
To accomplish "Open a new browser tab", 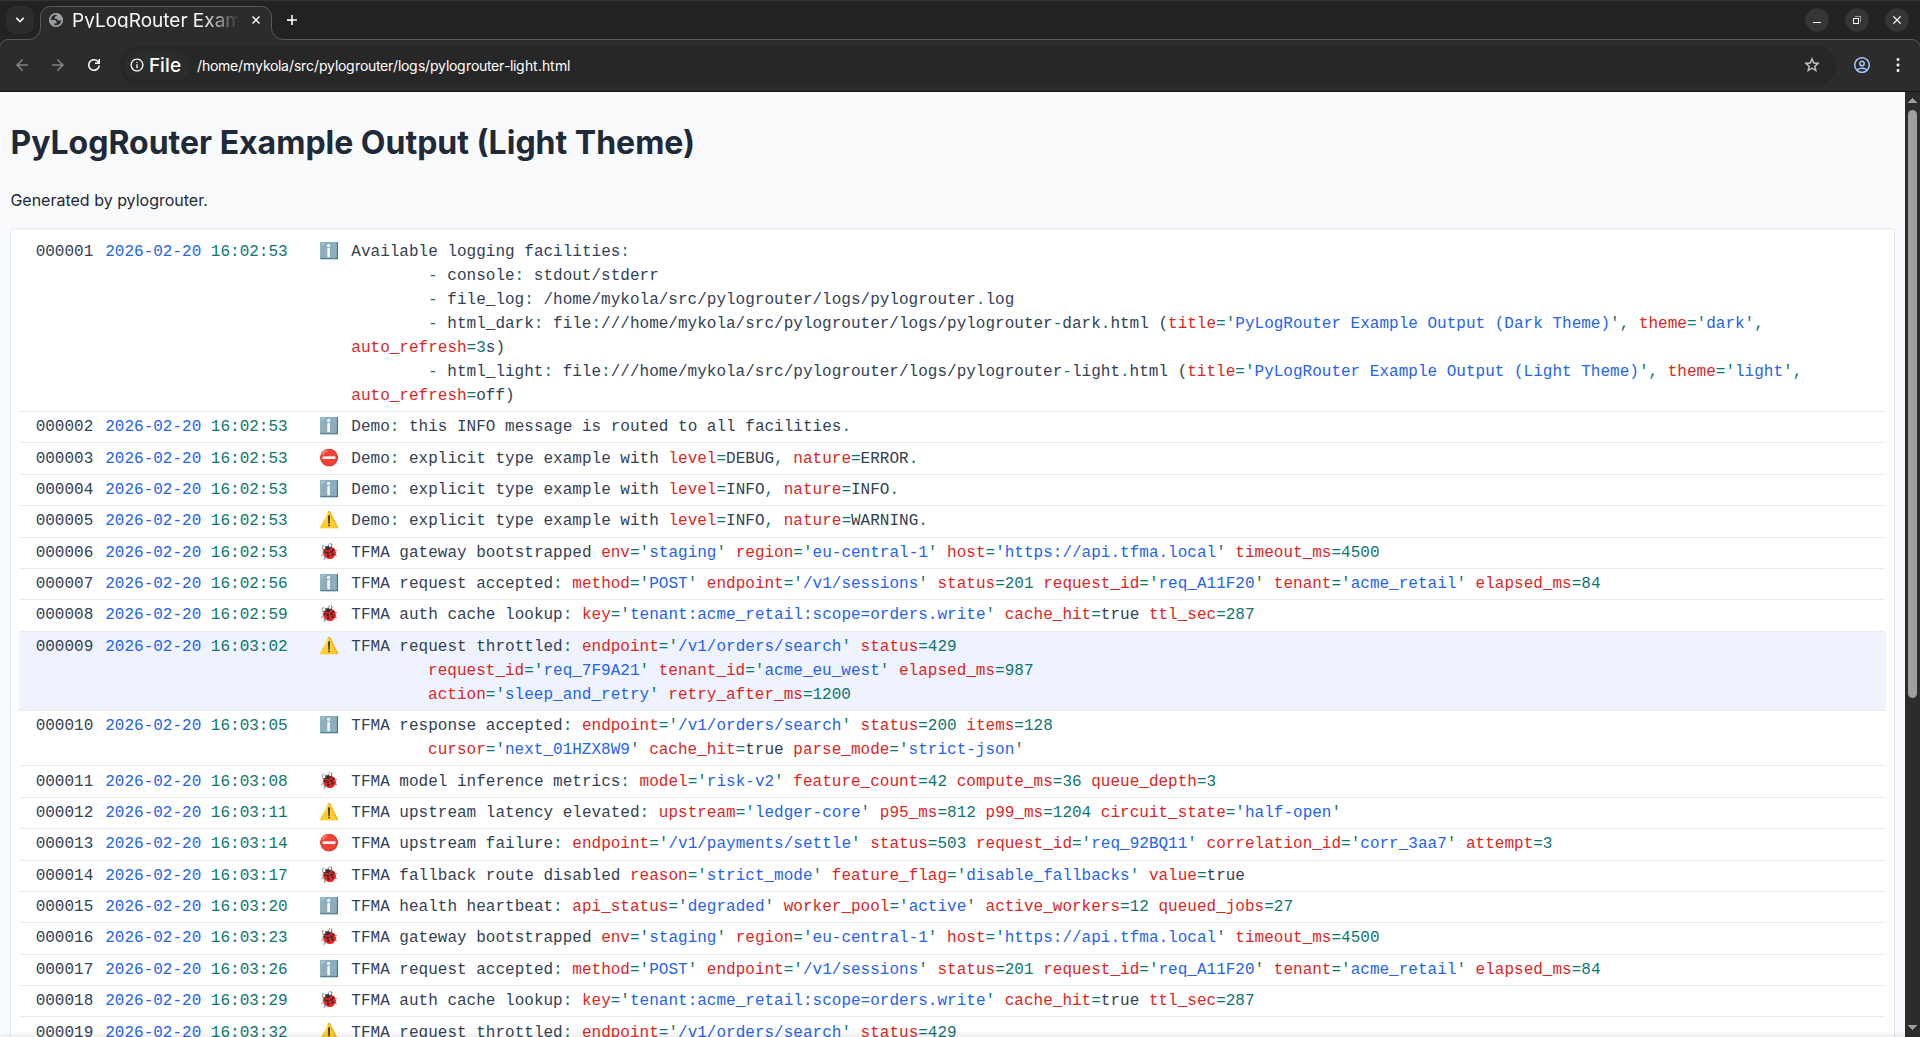I will [x=292, y=20].
